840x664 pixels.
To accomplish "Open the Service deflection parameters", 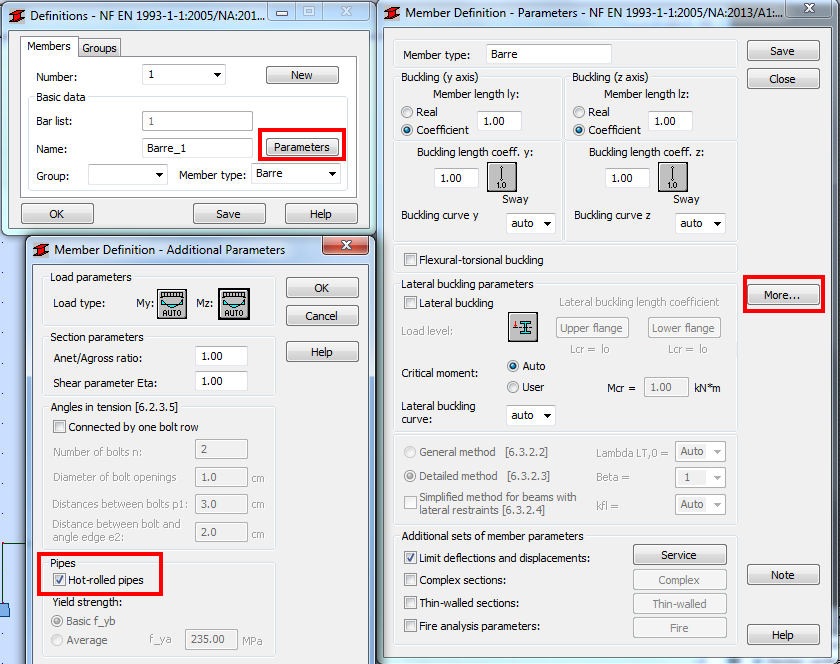I will pyautogui.click(x=679, y=554).
